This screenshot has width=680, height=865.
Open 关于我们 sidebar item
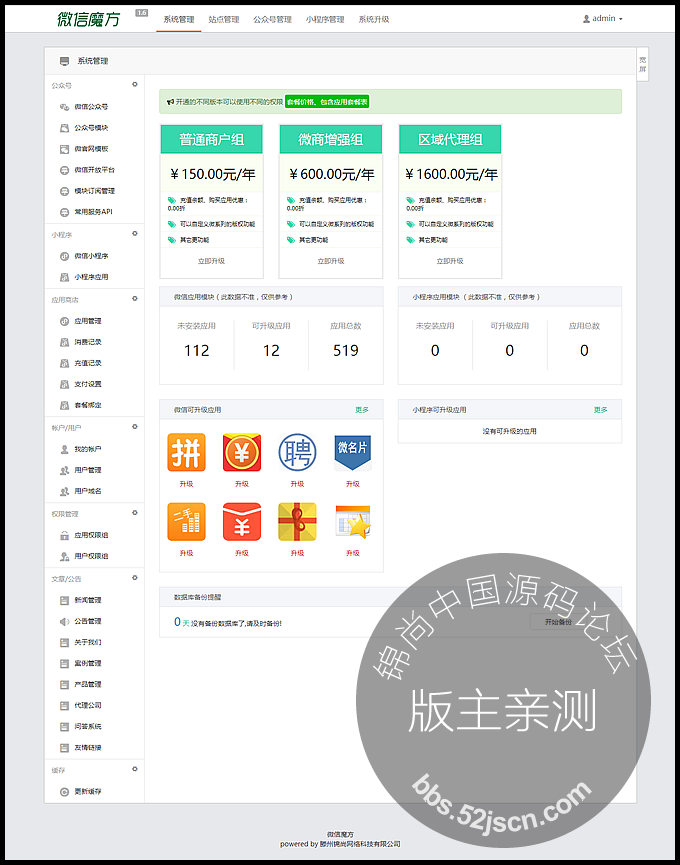click(88, 642)
